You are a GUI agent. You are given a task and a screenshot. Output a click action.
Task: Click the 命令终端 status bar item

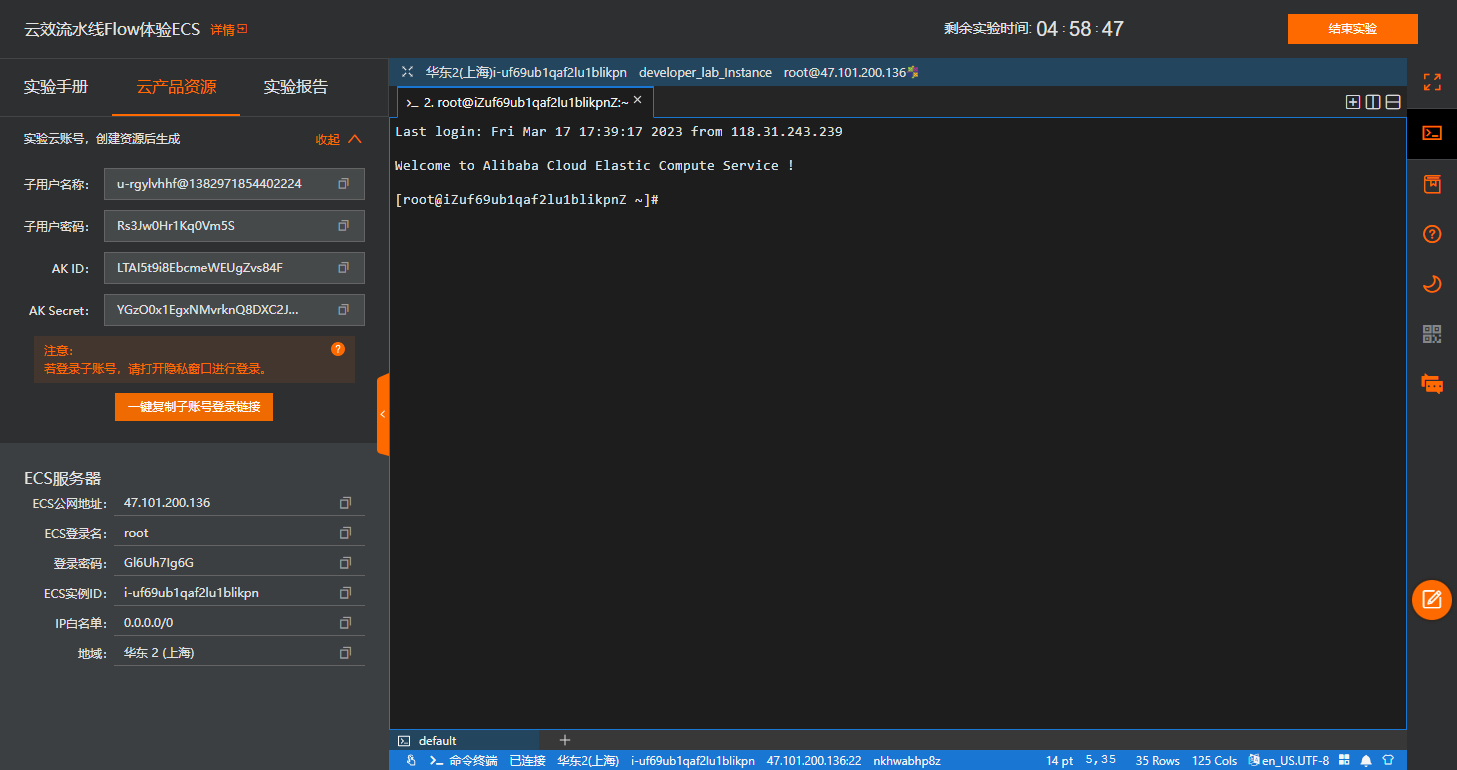pyautogui.click(x=464, y=761)
